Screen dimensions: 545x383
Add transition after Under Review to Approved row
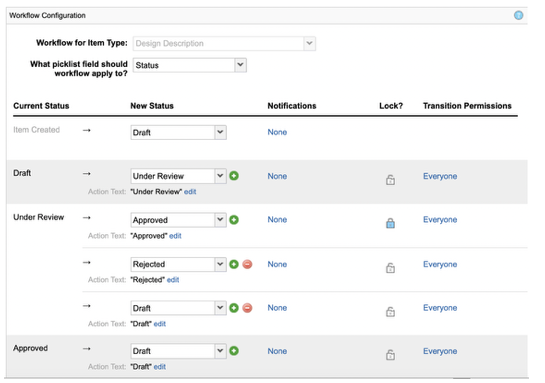[x=234, y=220]
